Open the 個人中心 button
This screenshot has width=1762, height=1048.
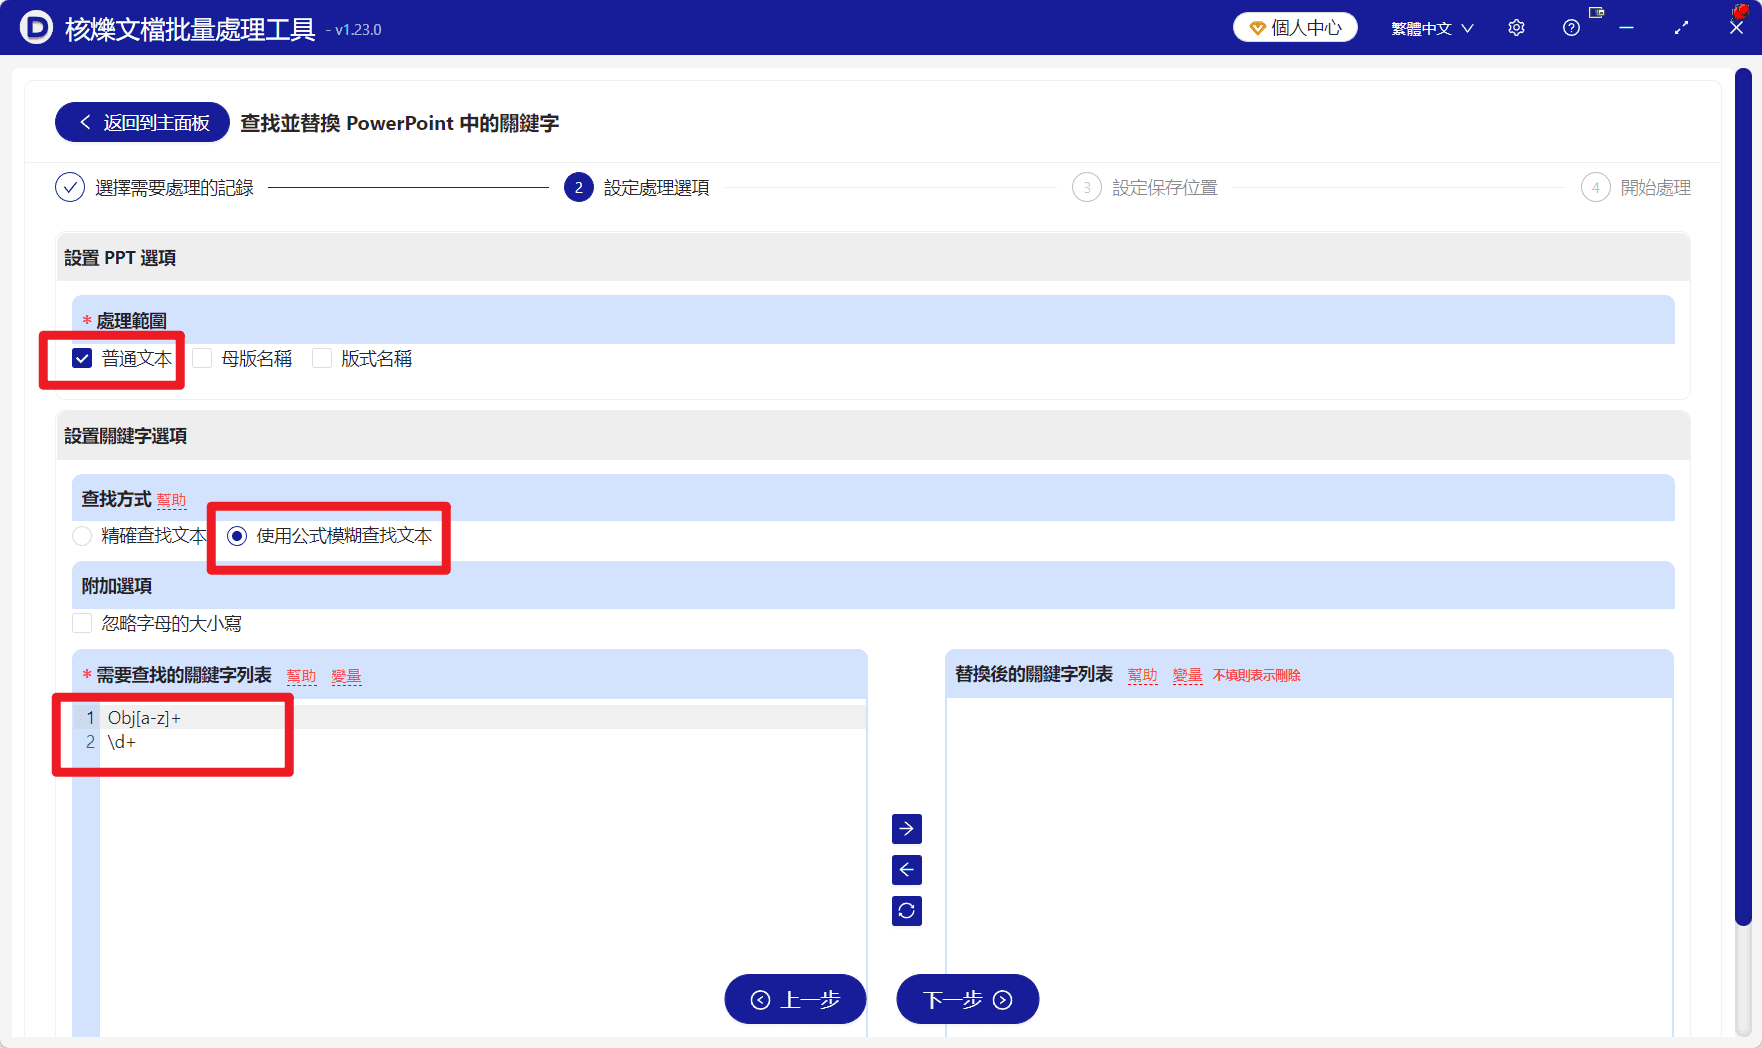(x=1295, y=28)
